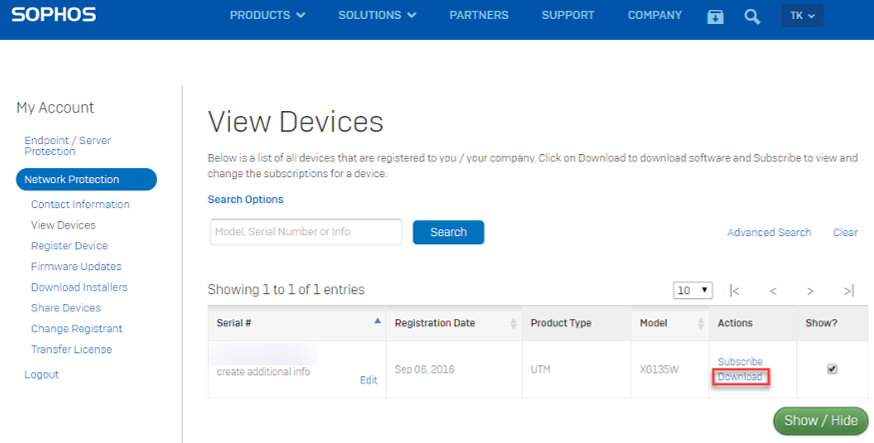Open the Partners menu item
The height and width of the screenshot is (443, 874).
pyautogui.click(x=479, y=16)
